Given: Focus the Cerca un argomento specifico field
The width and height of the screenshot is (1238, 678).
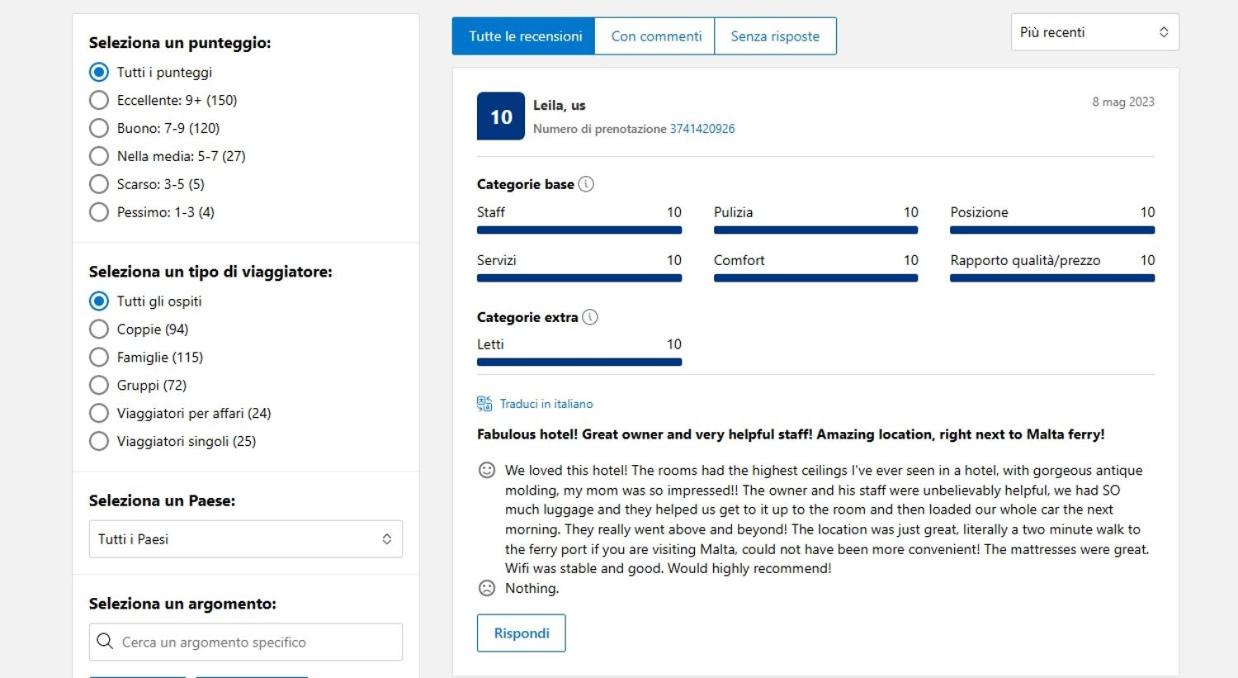Looking at the screenshot, I should (x=246, y=642).
